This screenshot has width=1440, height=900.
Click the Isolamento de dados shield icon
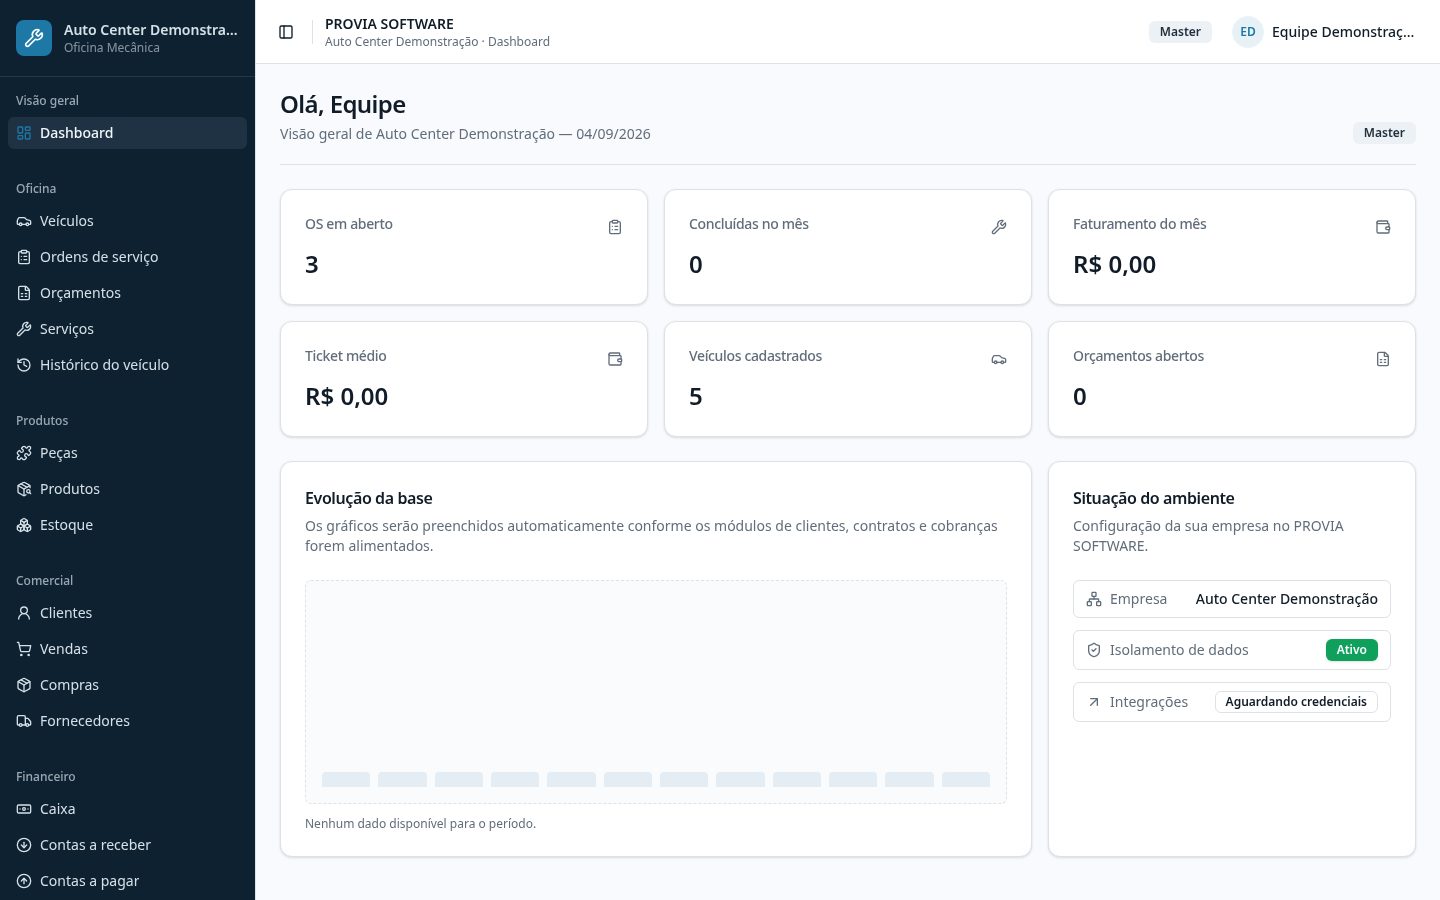[x=1094, y=650]
